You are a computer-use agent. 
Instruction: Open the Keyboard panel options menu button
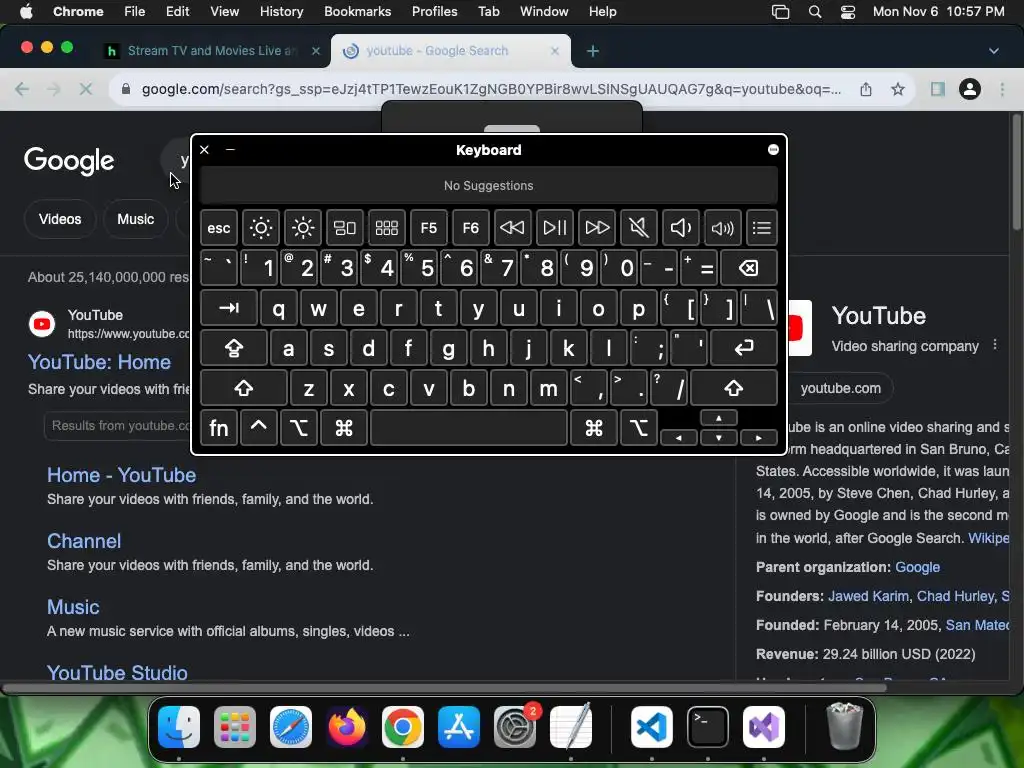(773, 150)
